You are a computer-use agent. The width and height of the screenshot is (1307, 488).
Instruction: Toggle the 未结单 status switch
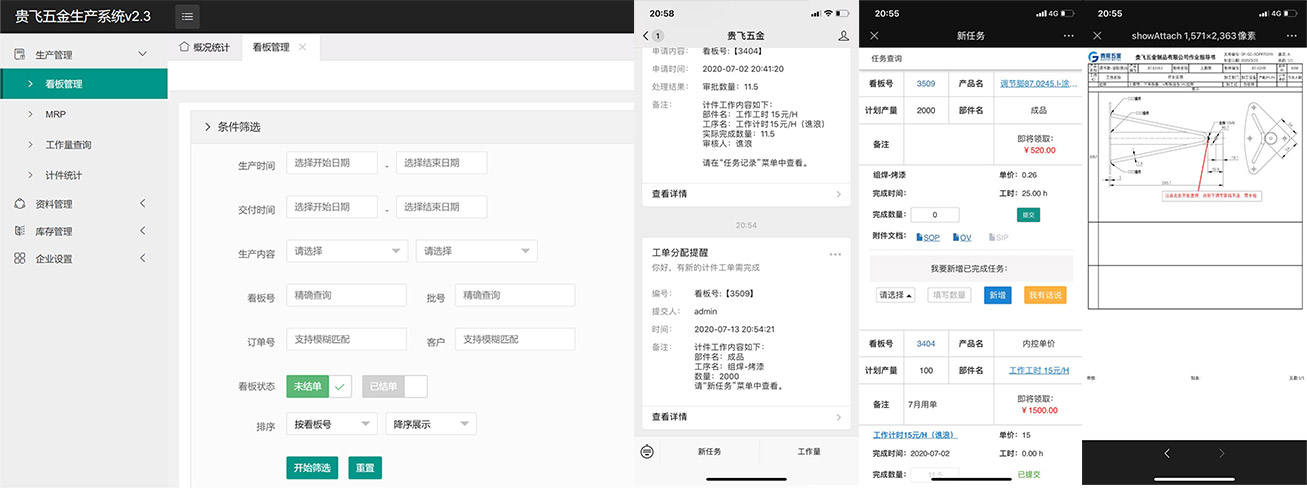click(319, 386)
